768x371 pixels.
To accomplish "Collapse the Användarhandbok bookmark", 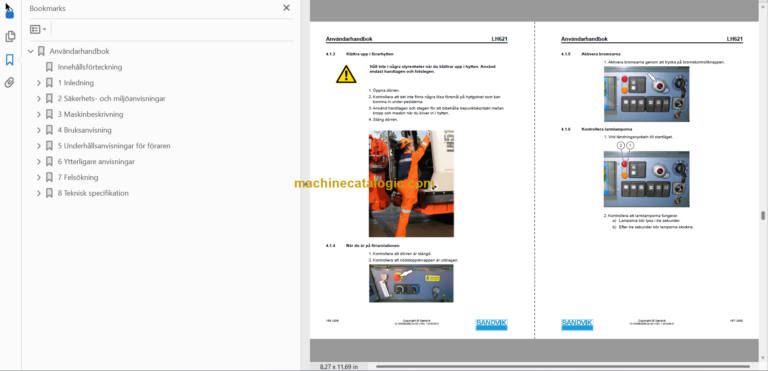I will (x=31, y=51).
